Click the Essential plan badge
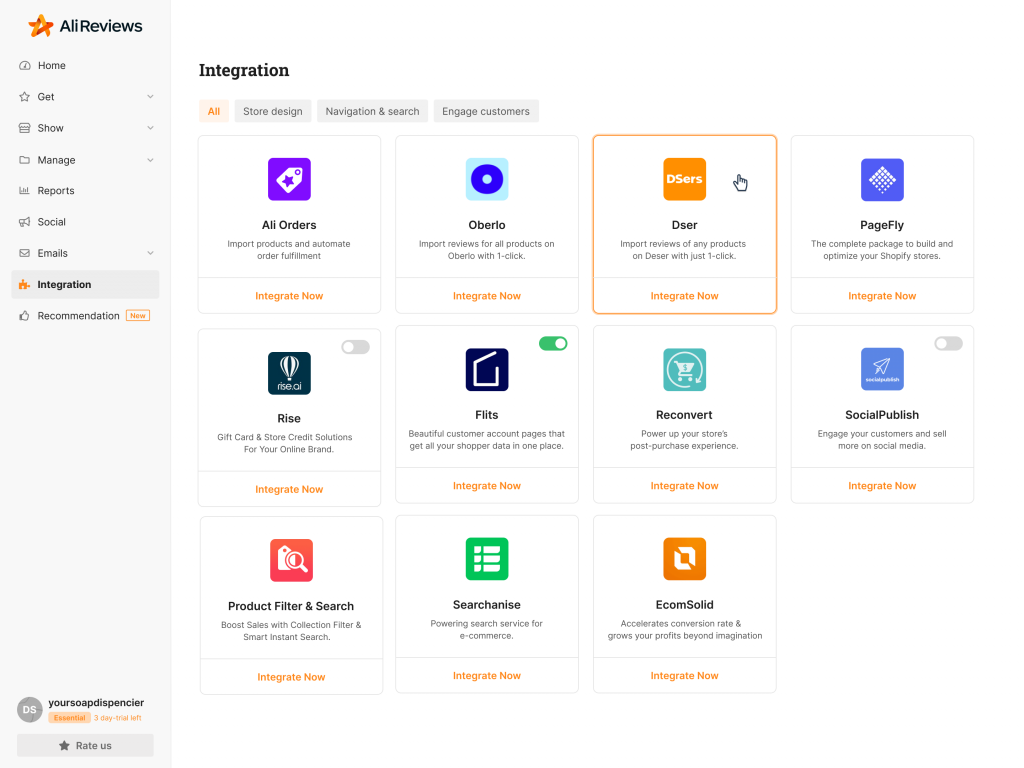This screenshot has width=1024, height=768. click(69, 718)
